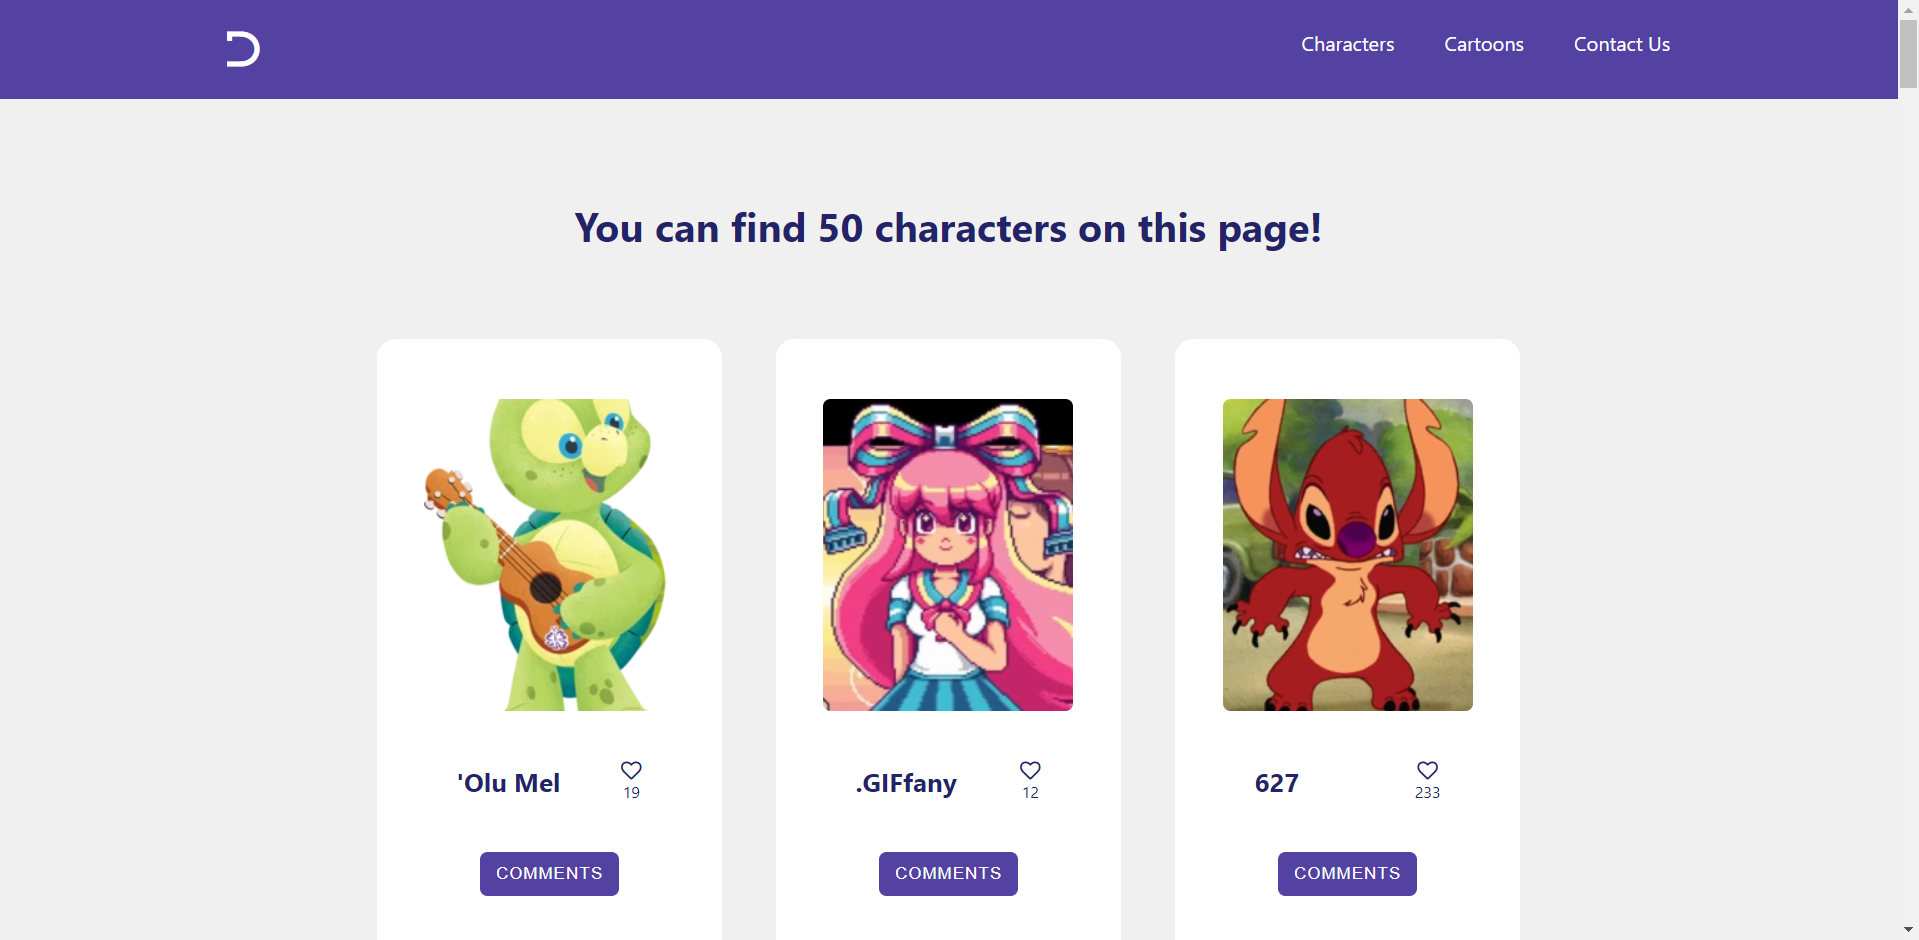Click the 'Olu Mel turtle image

tap(548, 555)
